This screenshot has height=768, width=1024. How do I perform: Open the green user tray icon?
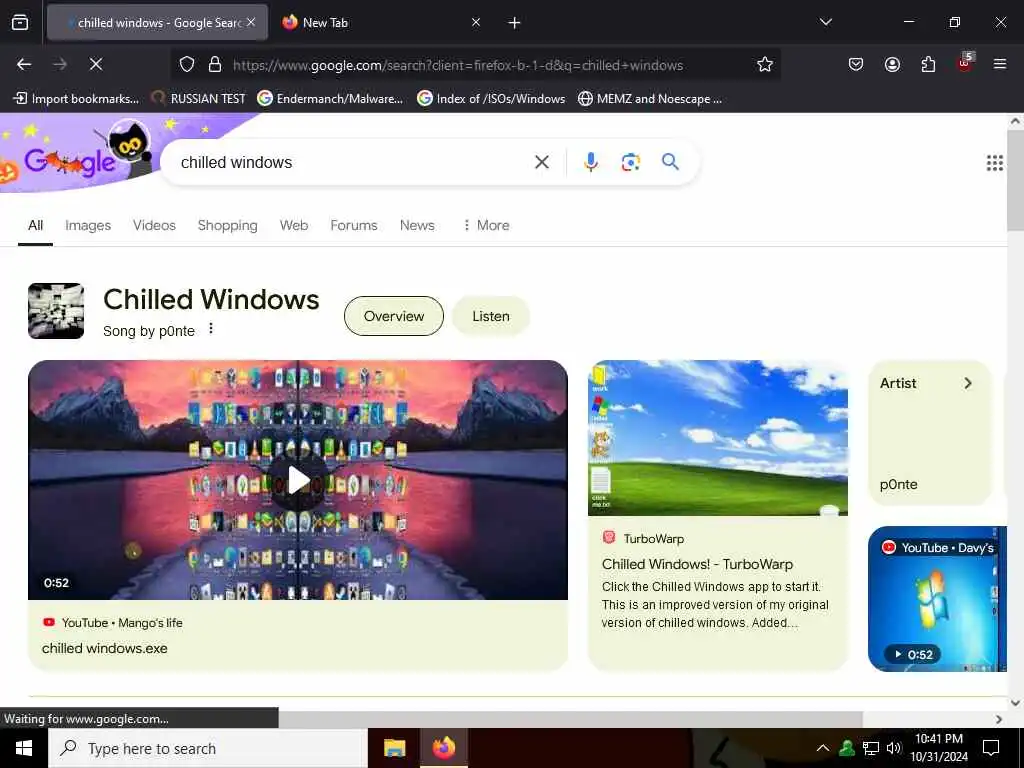point(847,748)
